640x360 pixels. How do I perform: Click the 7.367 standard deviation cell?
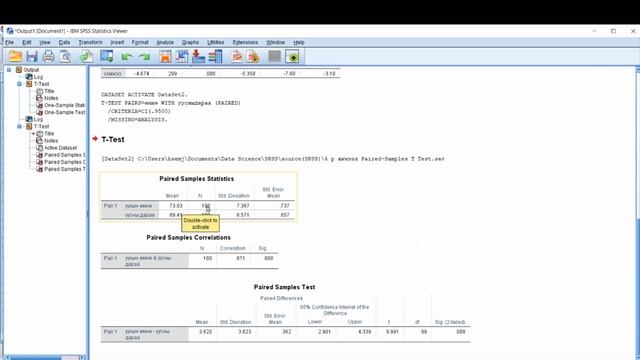coord(243,206)
